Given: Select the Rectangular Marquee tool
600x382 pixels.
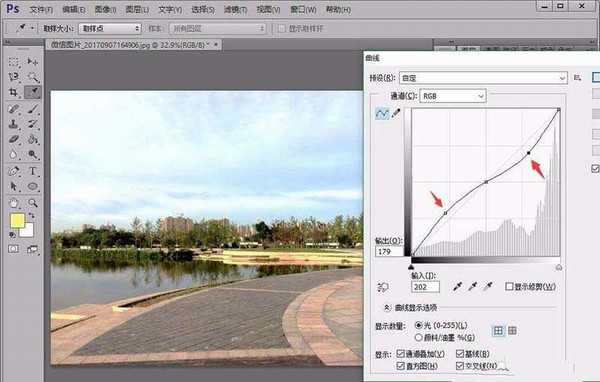Looking at the screenshot, I should (14, 62).
